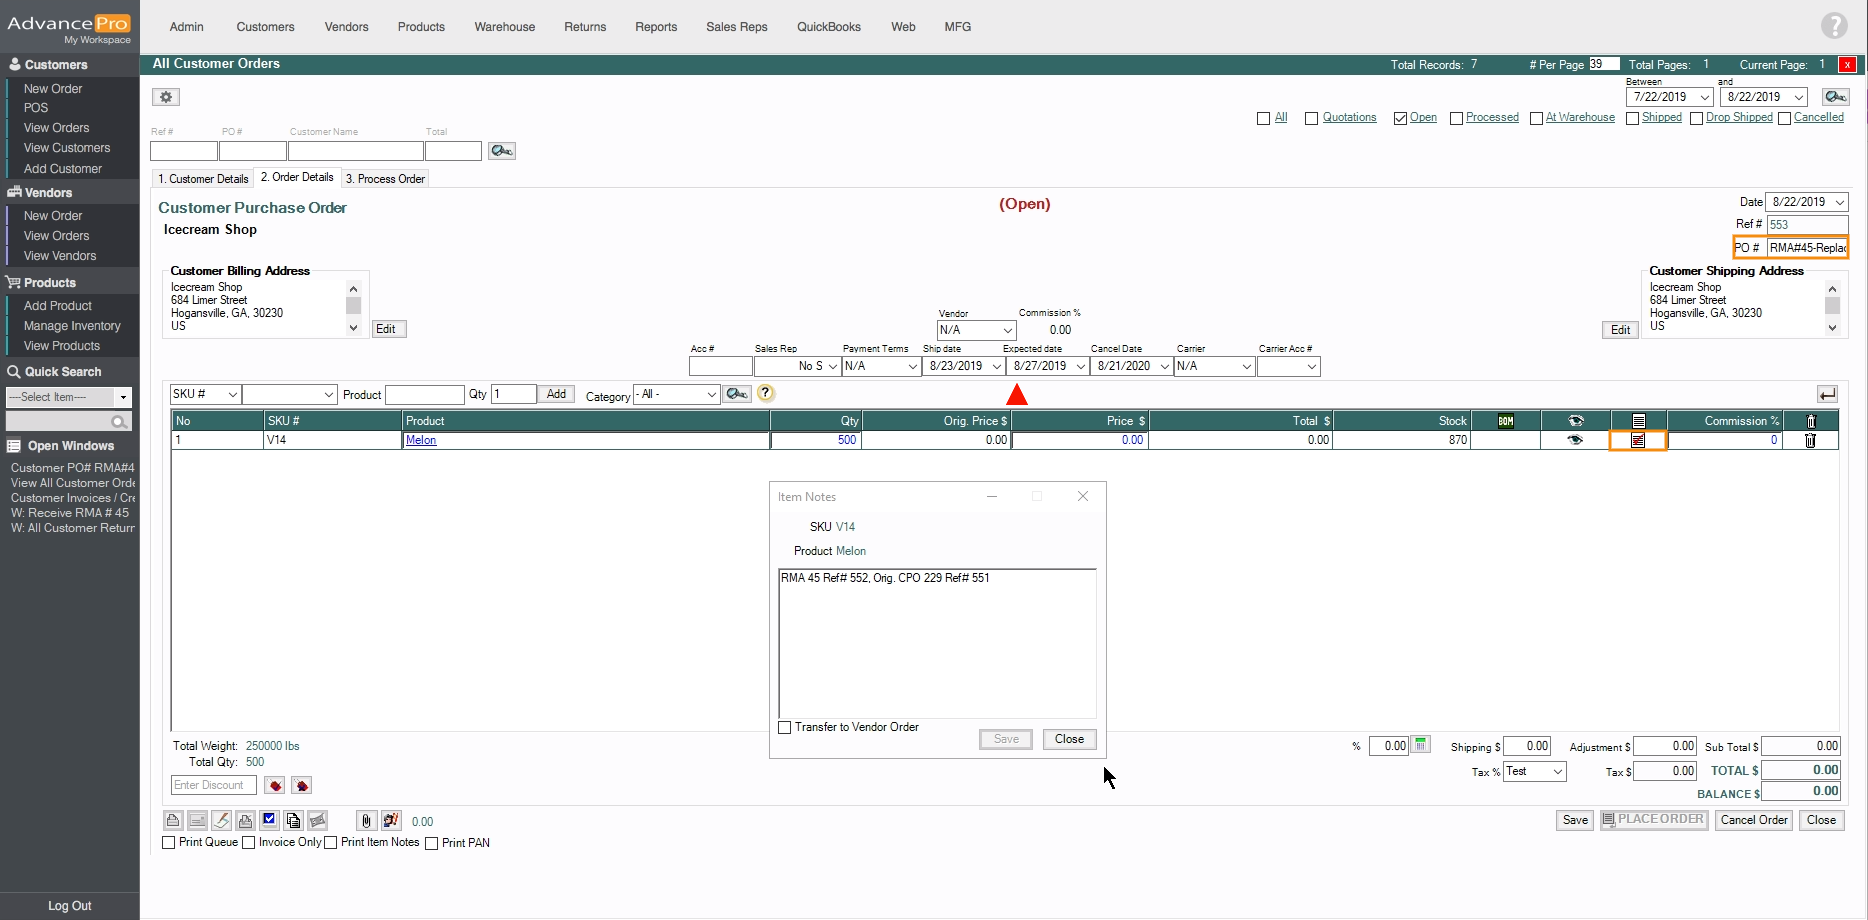Enable Transfer to Vendor Order checkbox
Screen dimensions: 1868x920
(x=785, y=727)
